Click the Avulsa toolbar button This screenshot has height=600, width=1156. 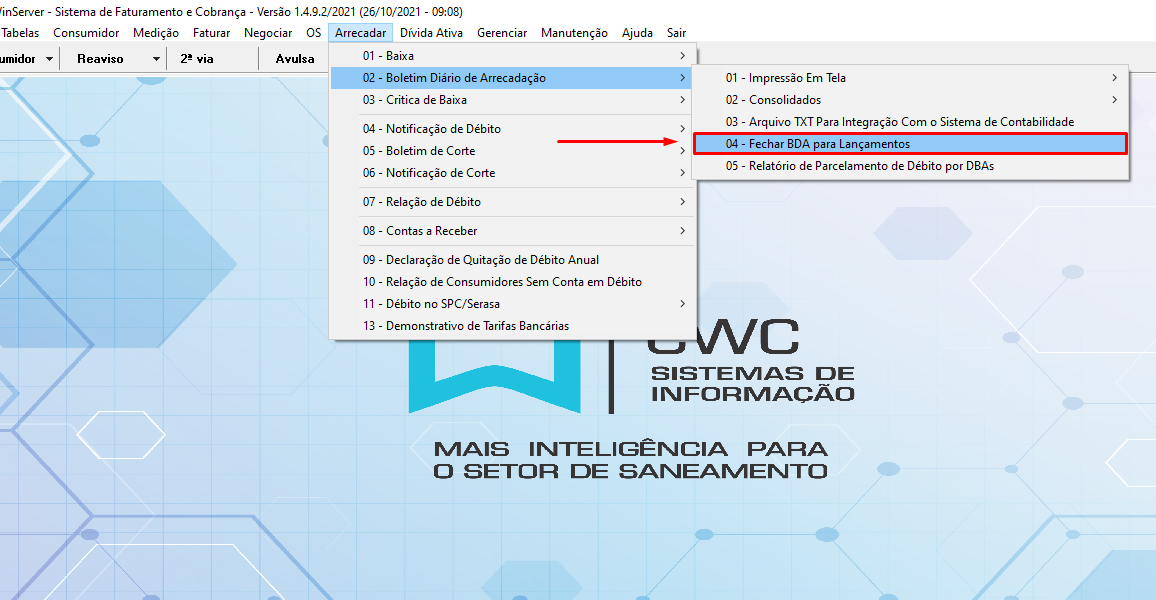click(294, 59)
